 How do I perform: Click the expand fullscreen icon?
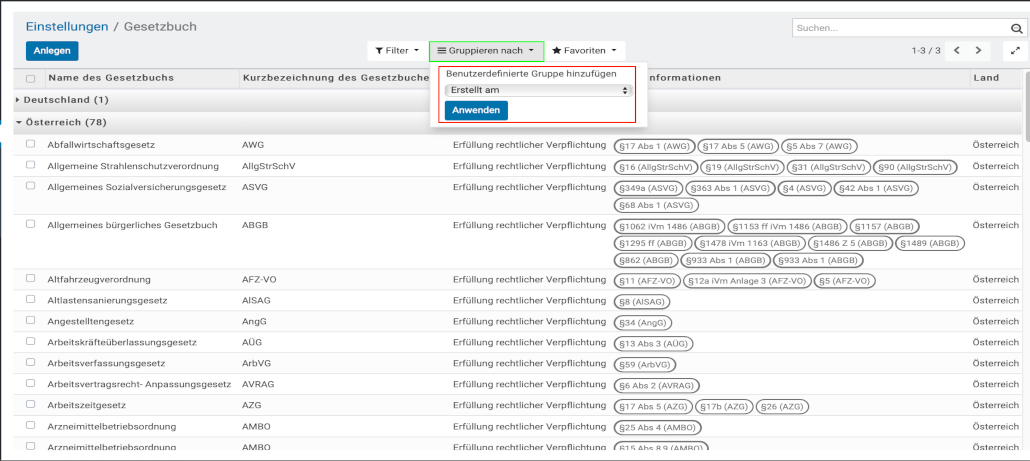1016,50
